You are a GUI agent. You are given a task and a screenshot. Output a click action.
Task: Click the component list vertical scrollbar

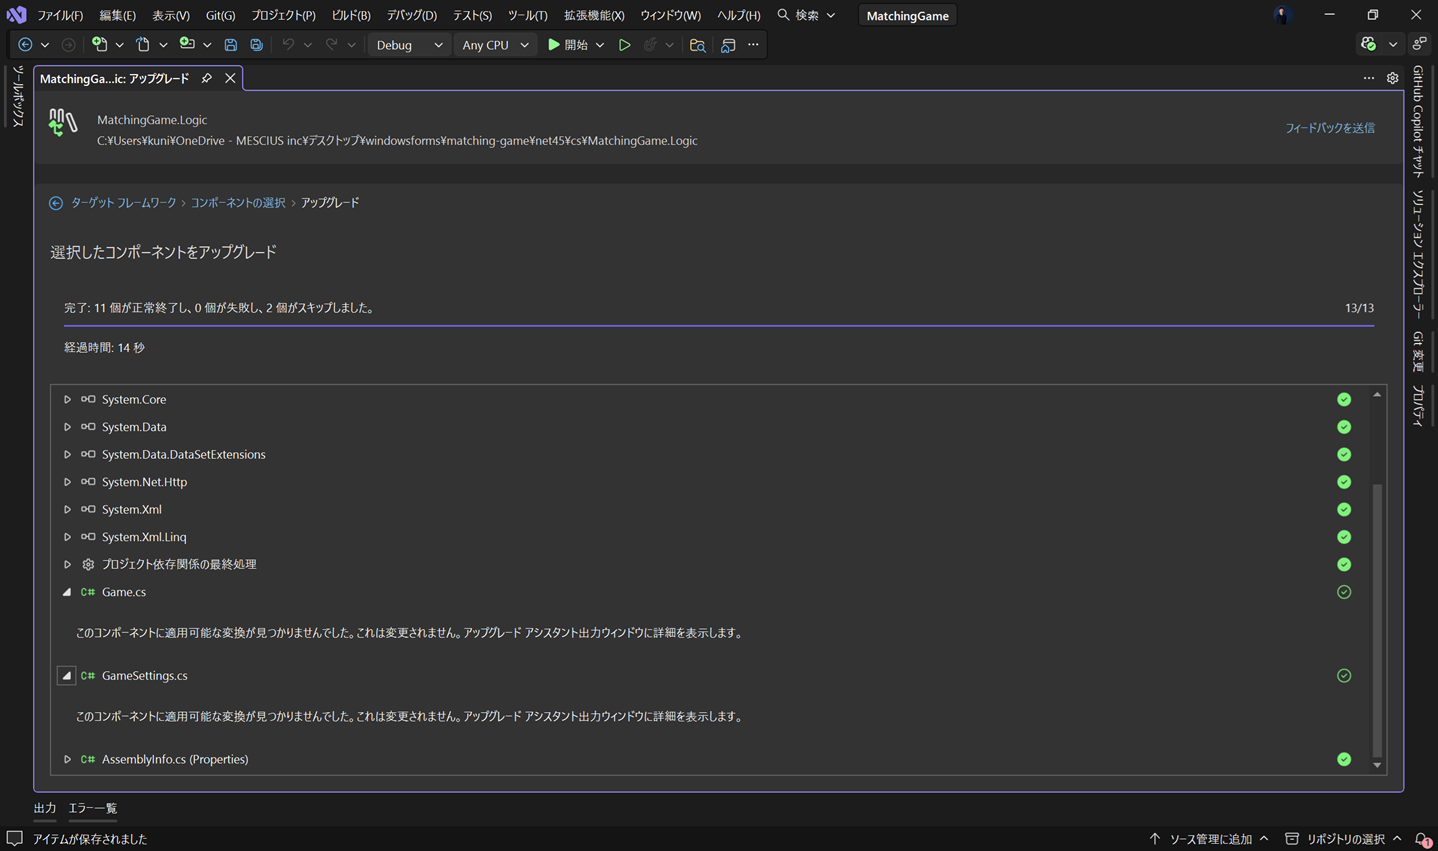tap(1377, 620)
